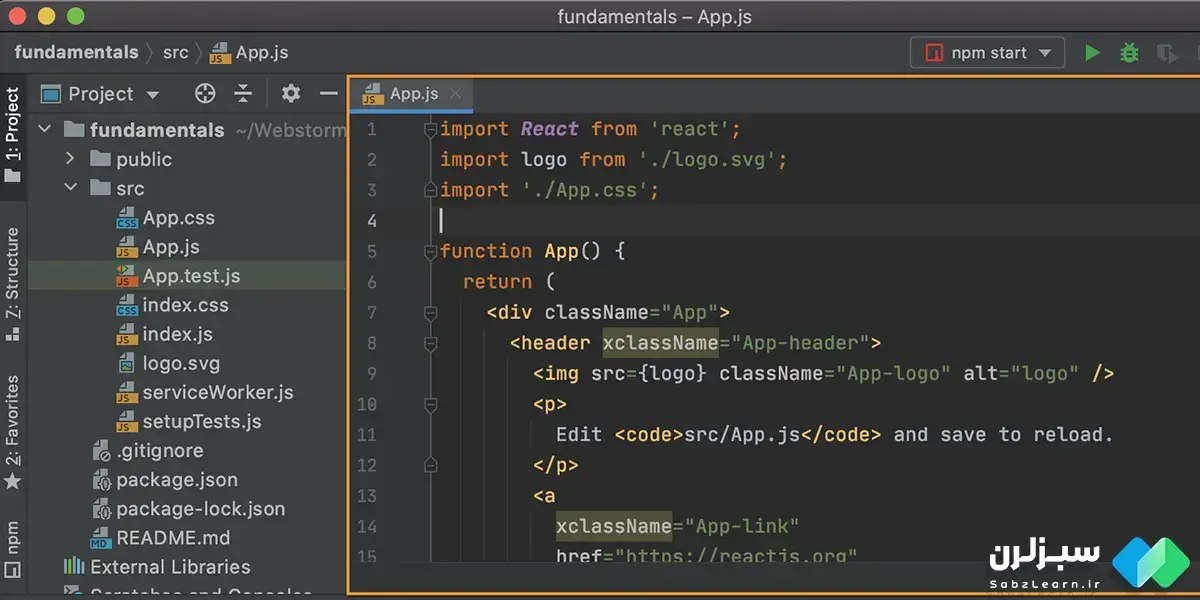Click the Collapse All icon in Project panel
The image size is (1200, 600).
pos(243,94)
